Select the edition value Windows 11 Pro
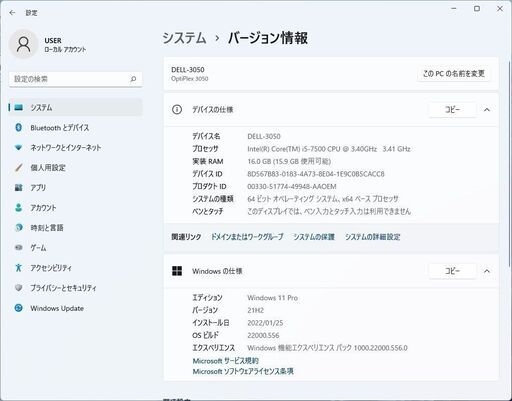Image resolution: width=512 pixels, height=401 pixels. click(x=273, y=298)
